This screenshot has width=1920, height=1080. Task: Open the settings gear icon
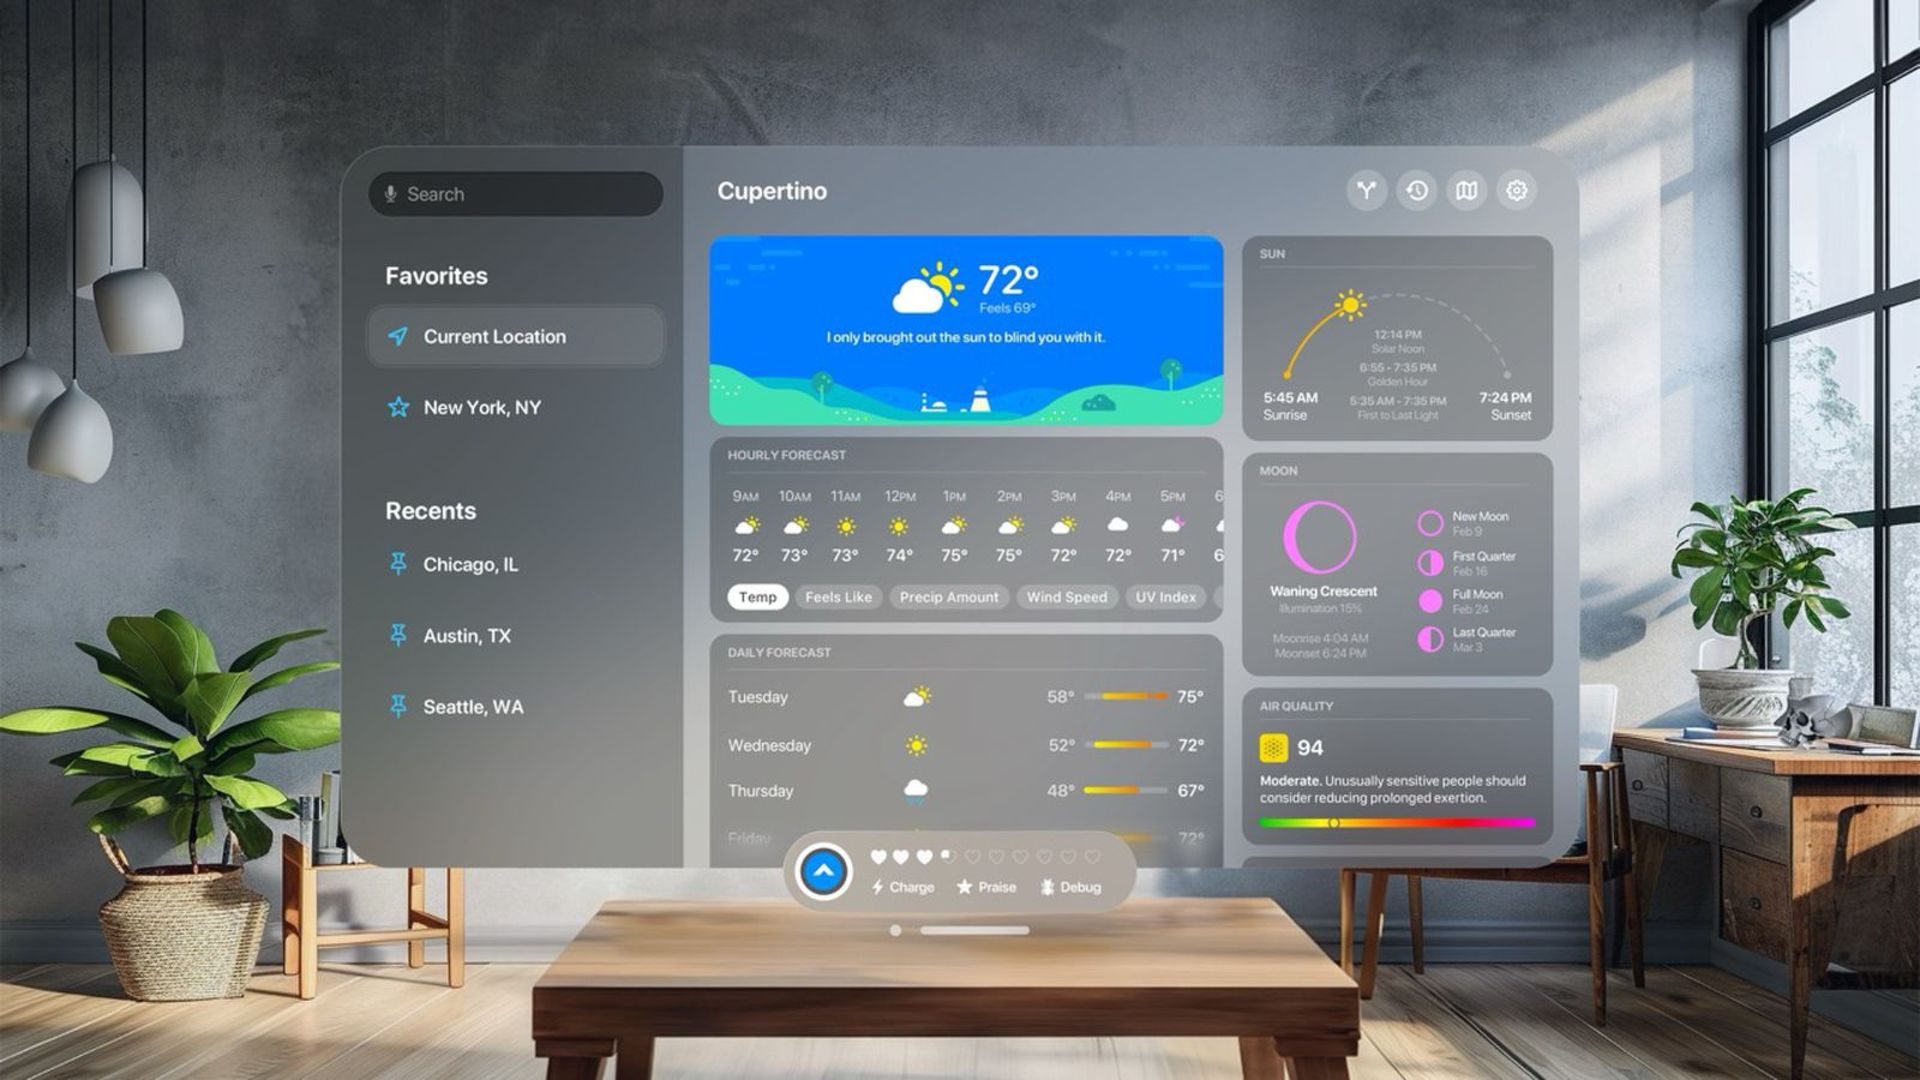pyautogui.click(x=1516, y=191)
